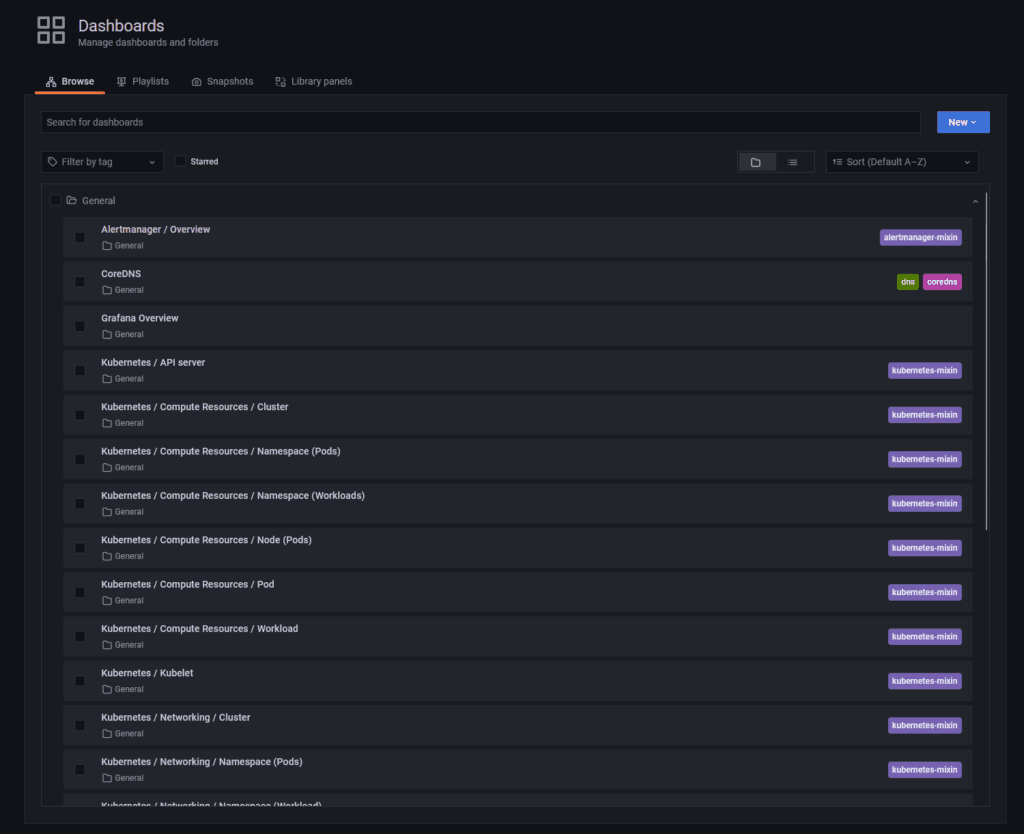This screenshot has width=1024, height=834.
Task: Check the Grafana Overview checkbox
Action: [80, 326]
